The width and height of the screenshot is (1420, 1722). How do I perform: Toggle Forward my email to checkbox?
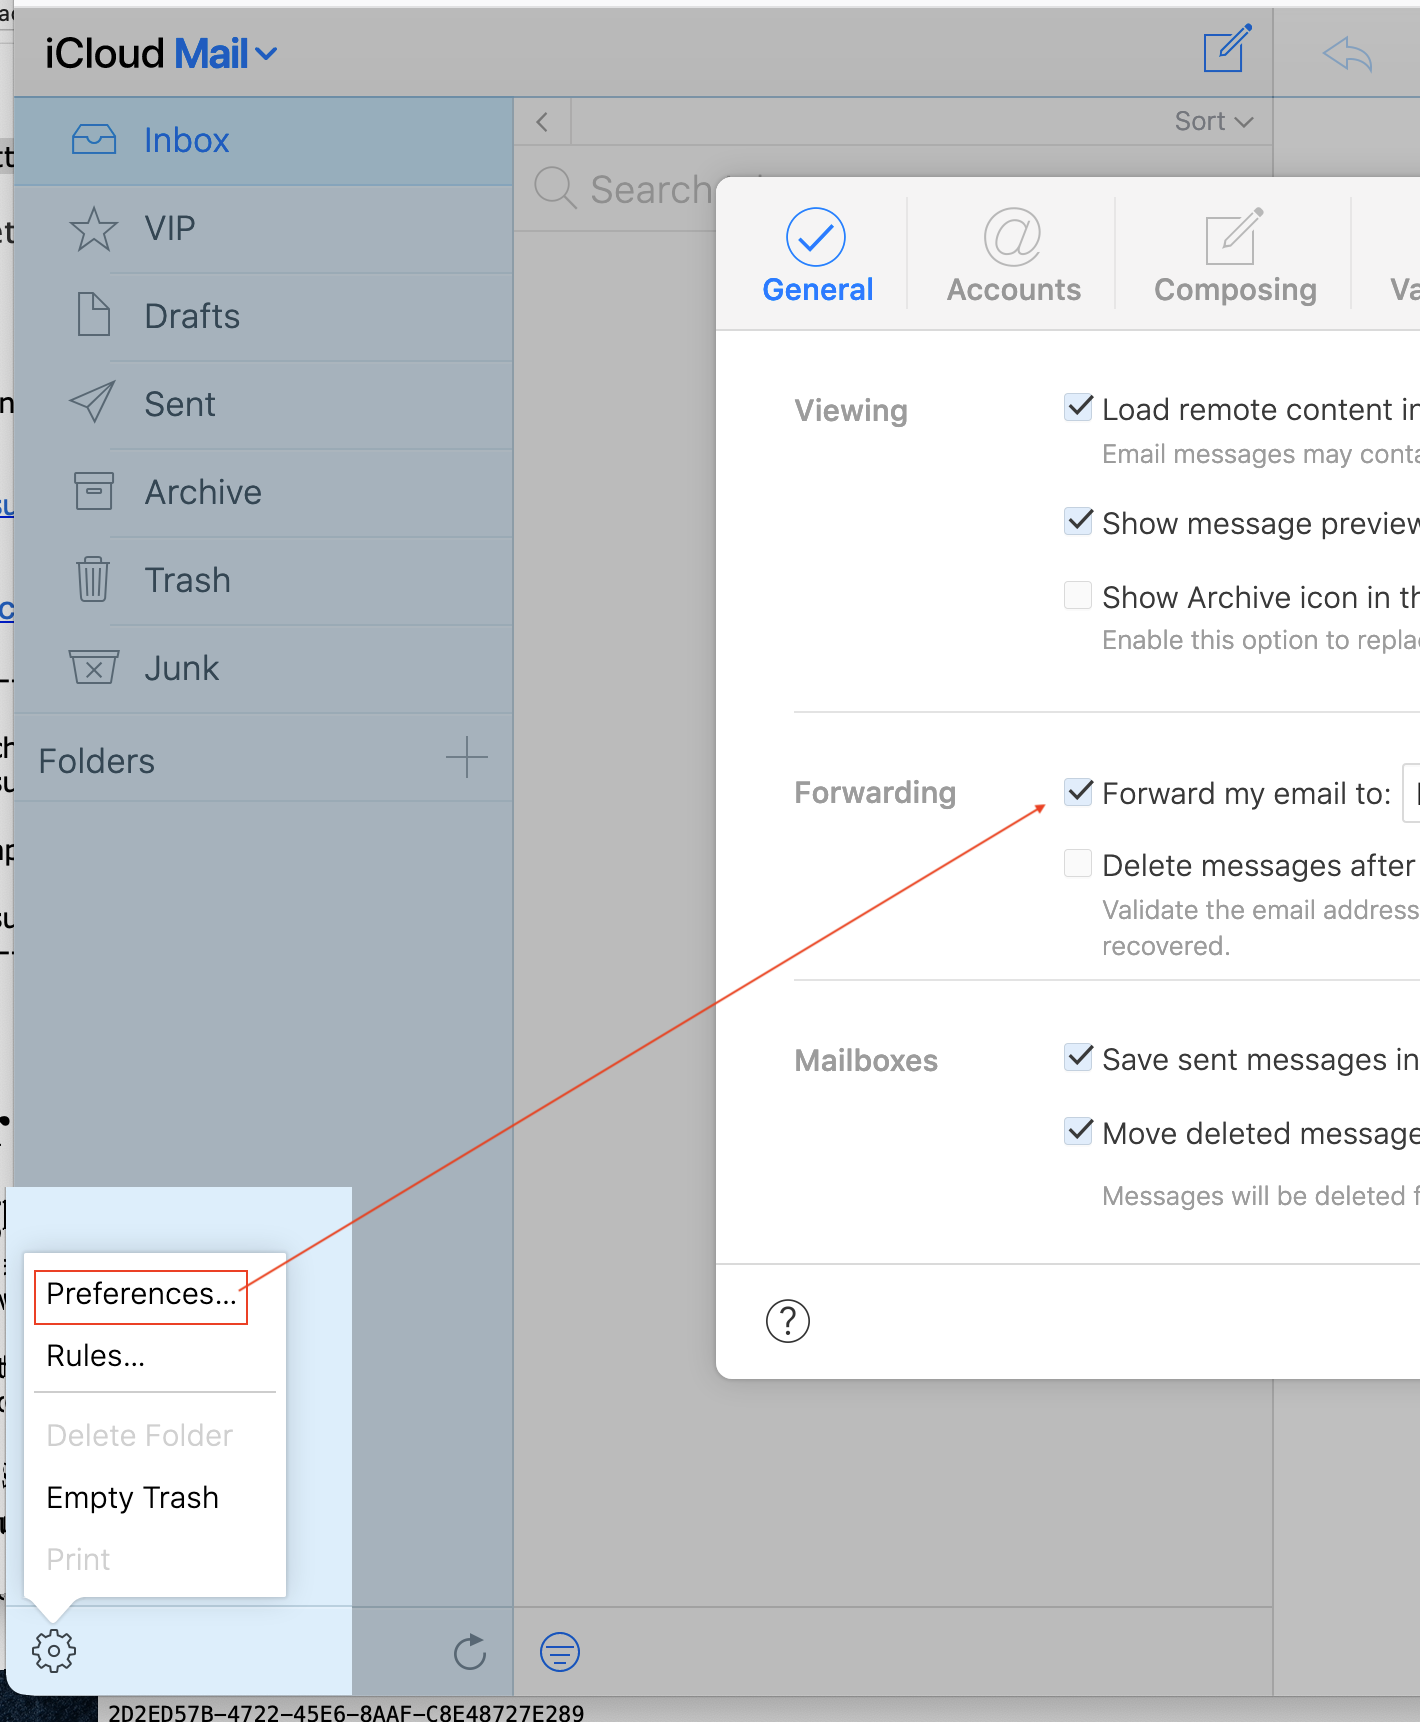(x=1078, y=791)
